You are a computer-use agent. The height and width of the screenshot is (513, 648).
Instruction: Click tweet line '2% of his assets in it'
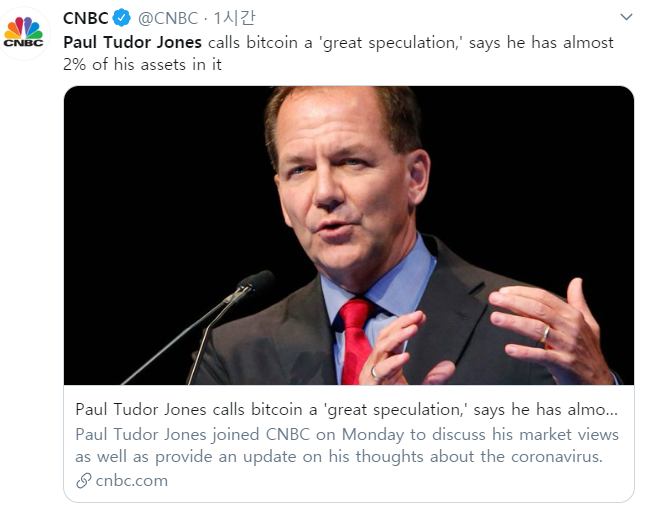[x=142, y=65]
